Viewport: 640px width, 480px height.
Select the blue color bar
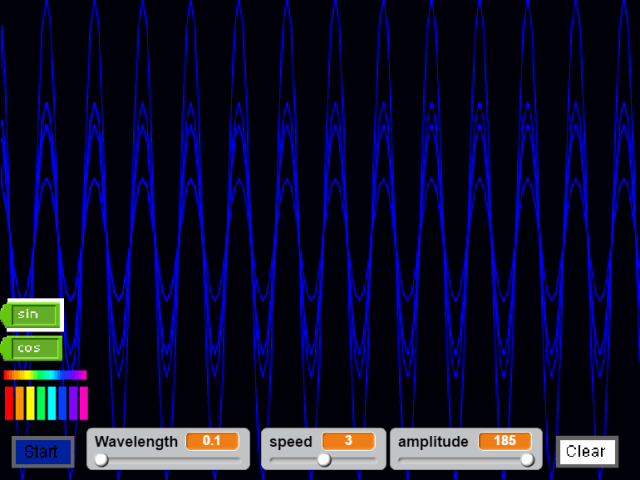62,403
